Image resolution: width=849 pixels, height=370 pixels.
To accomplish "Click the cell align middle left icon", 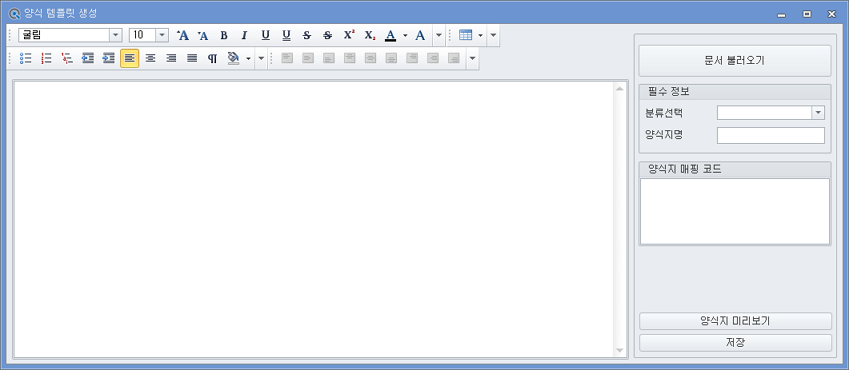I will click(308, 58).
